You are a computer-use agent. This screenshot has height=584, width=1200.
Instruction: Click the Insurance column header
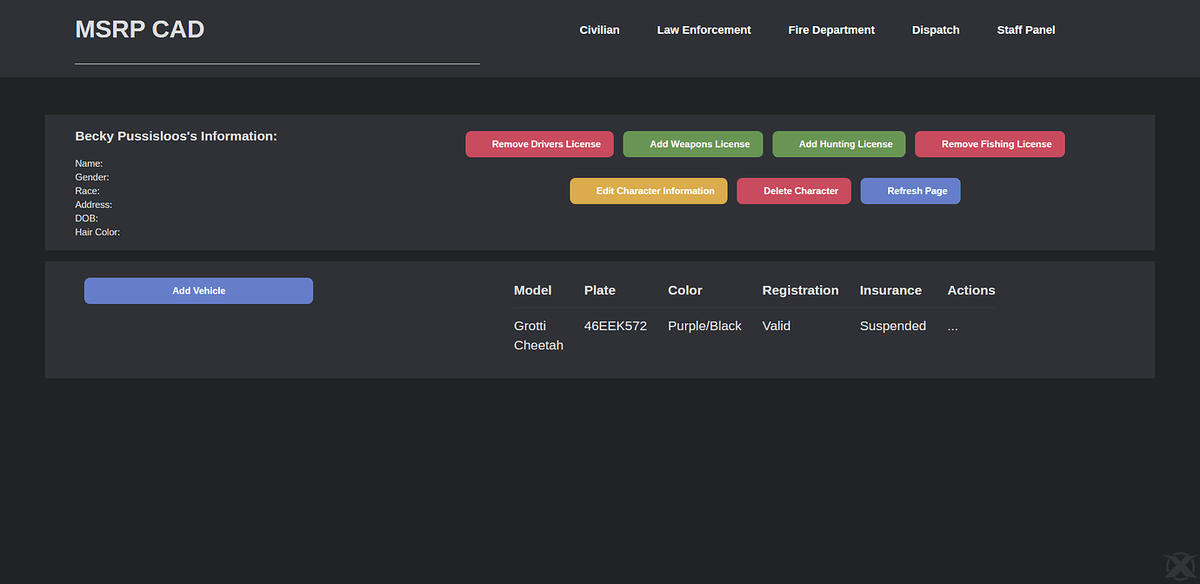pyautogui.click(x=891, y=290)
